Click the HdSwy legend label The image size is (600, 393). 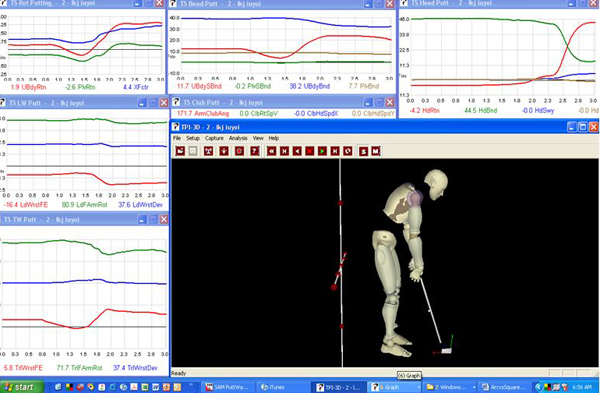[538, 111]
